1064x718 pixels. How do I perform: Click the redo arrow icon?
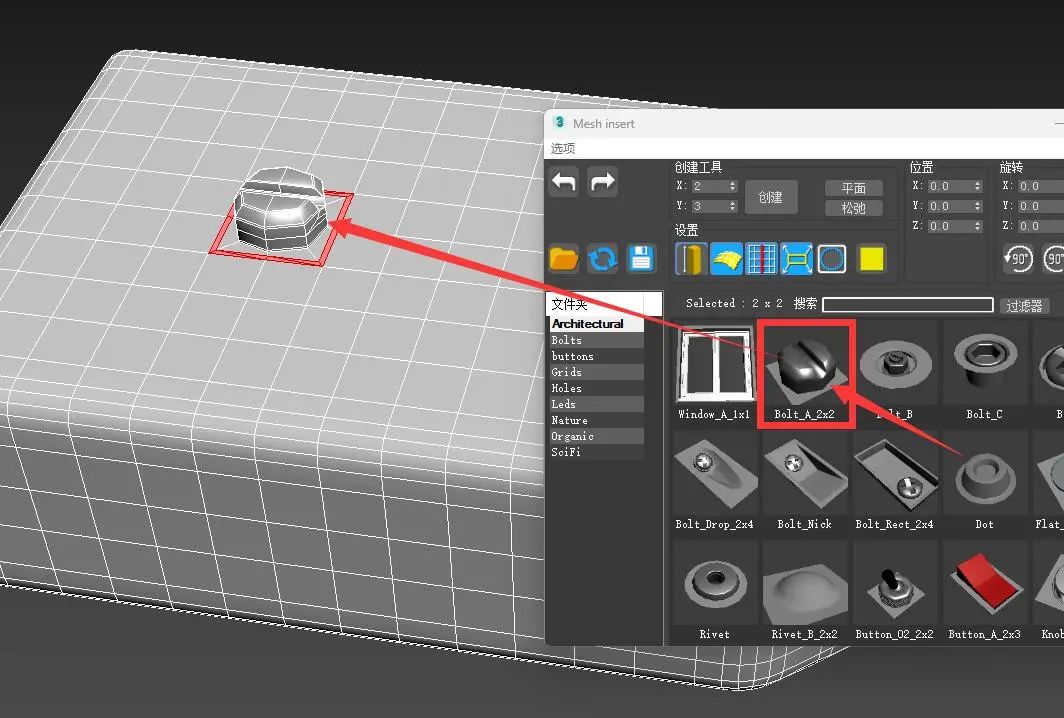(603, 181)
